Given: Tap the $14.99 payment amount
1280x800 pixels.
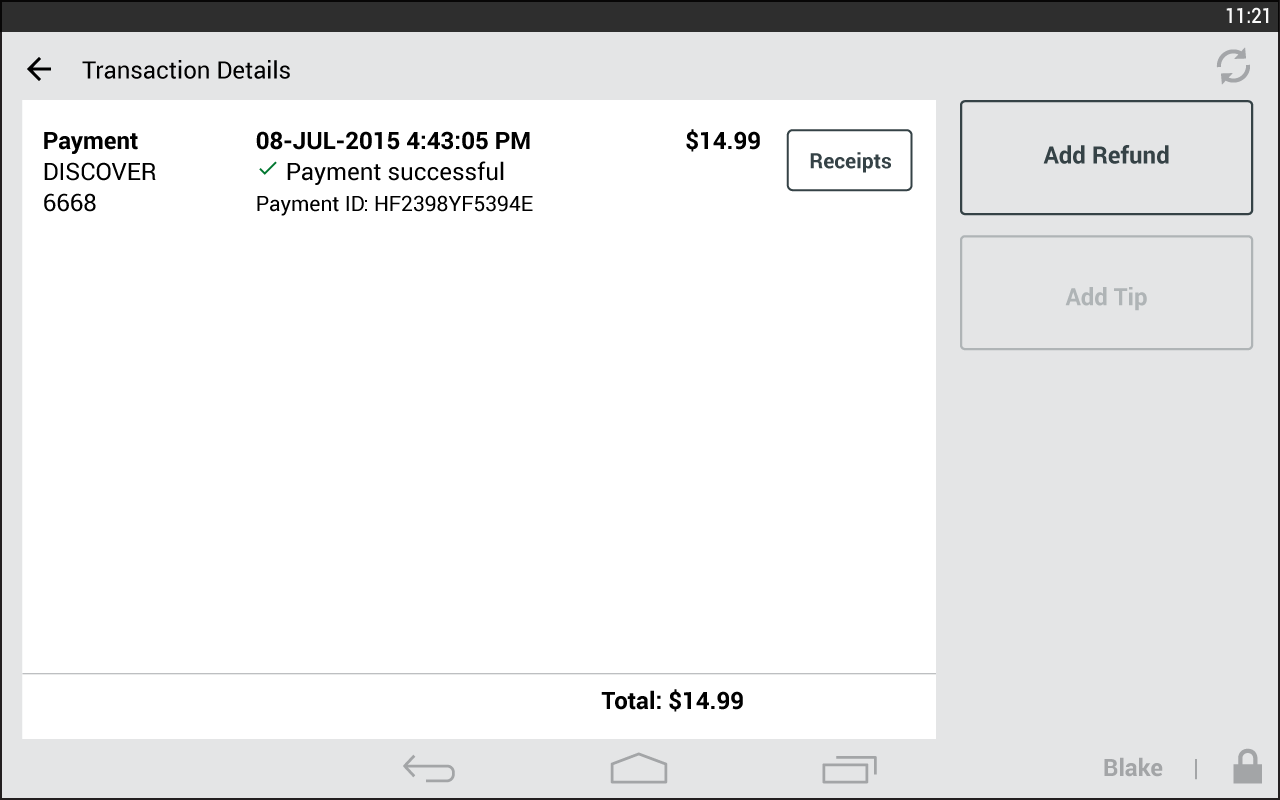Looking at the screenshot, I should coord(722,141).
